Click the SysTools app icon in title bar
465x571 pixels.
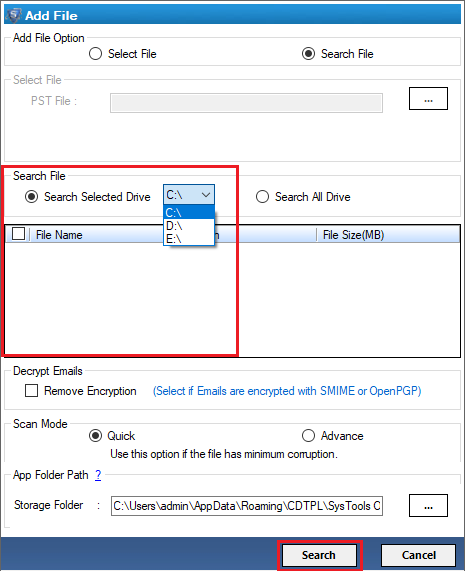(x=13, y=15)
